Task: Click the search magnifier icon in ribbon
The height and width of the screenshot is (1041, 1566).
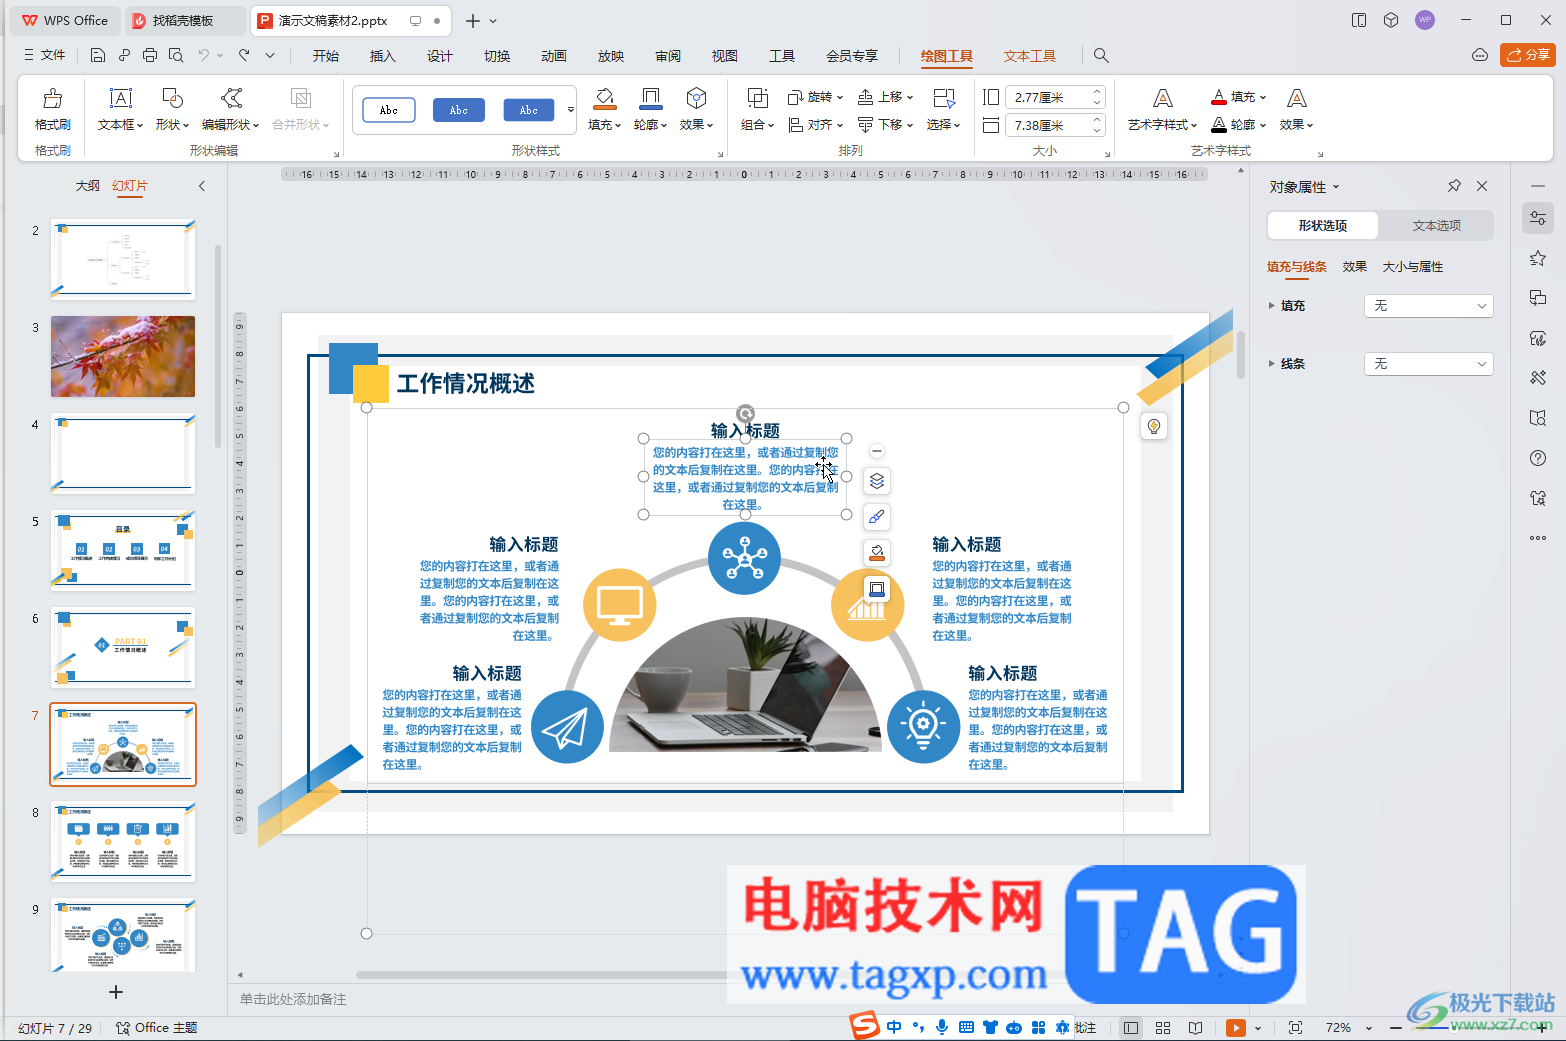Action: [1101, 56]
